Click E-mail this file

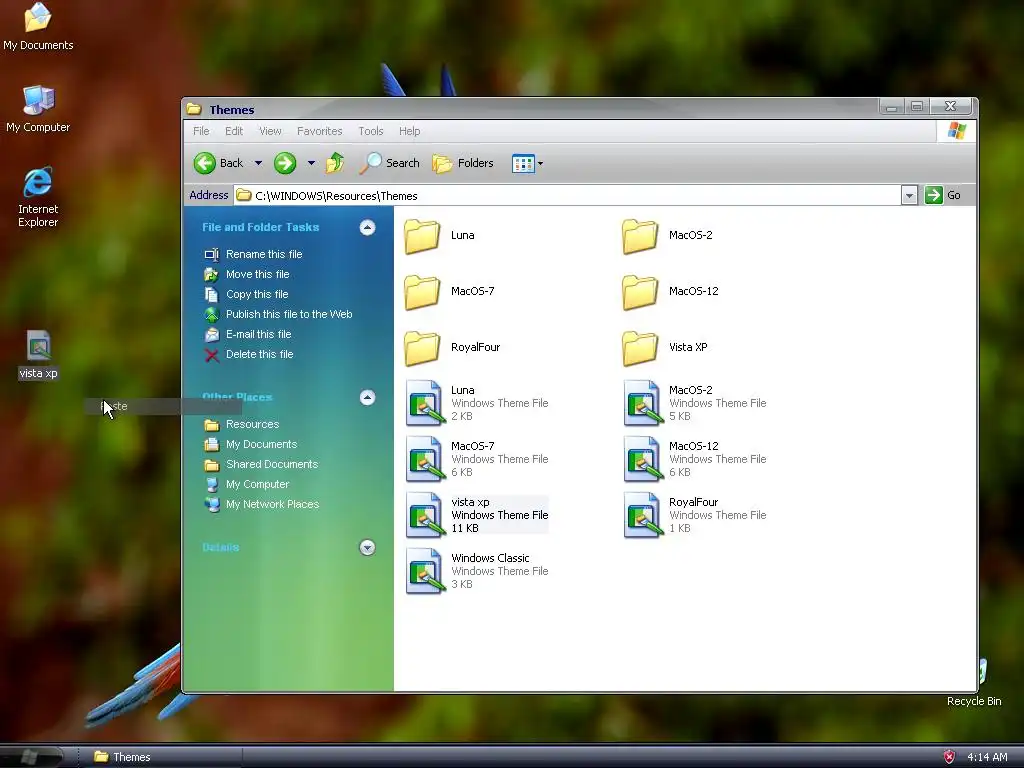click(259, 334)
